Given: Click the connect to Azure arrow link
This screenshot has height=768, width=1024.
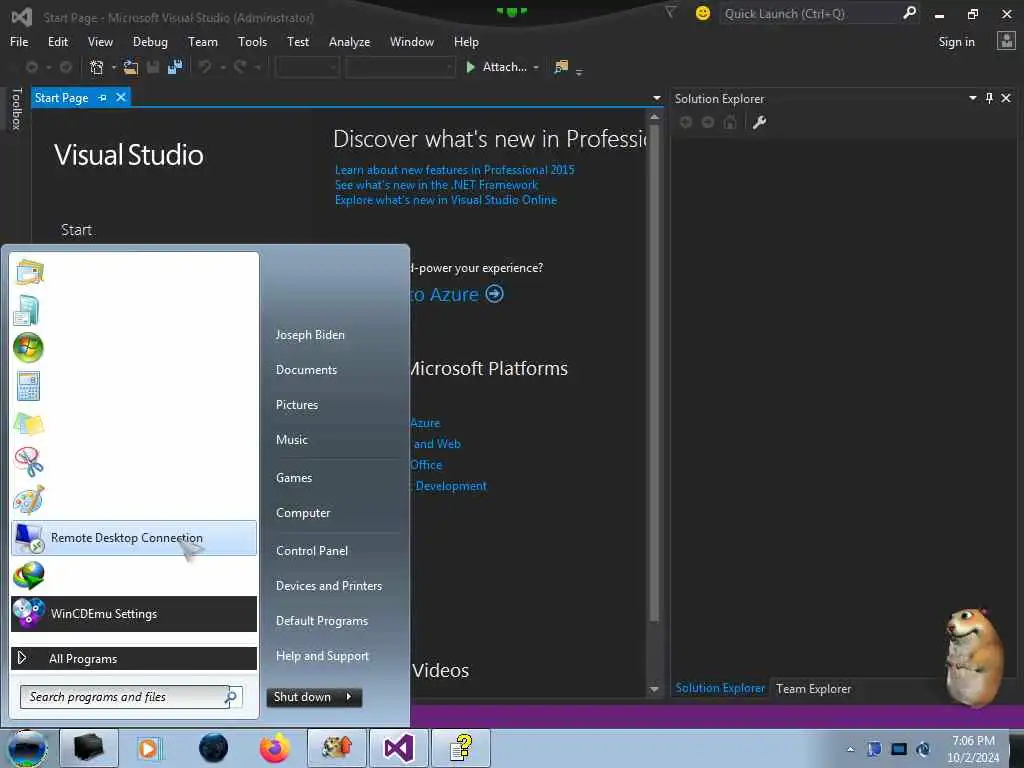Looking at the screenshot, I should [x=494, y=294].
